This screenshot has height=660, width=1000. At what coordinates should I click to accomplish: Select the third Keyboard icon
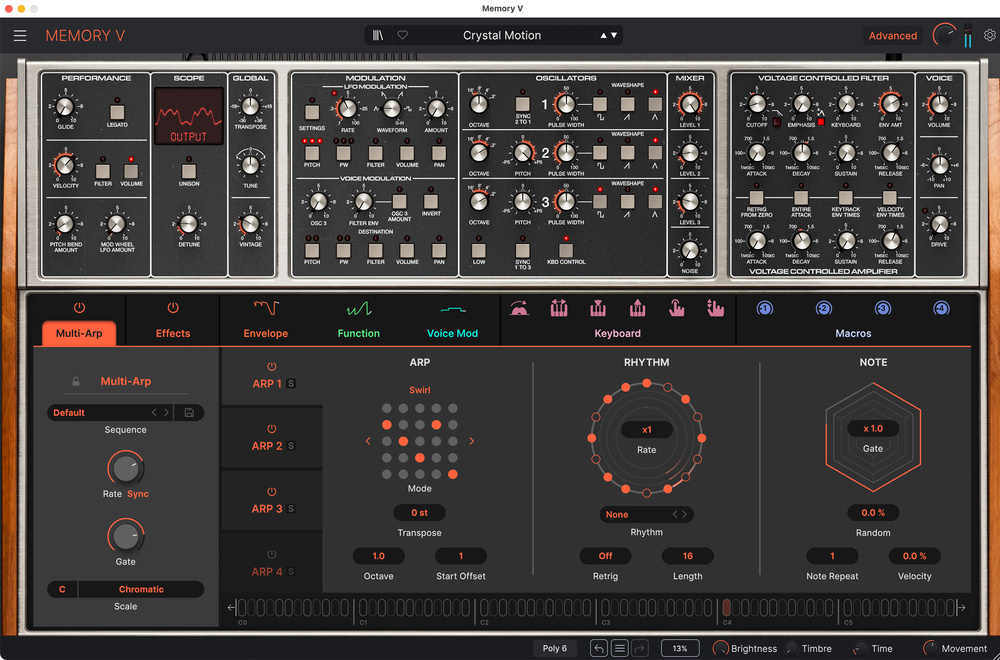tap(598, 309)
